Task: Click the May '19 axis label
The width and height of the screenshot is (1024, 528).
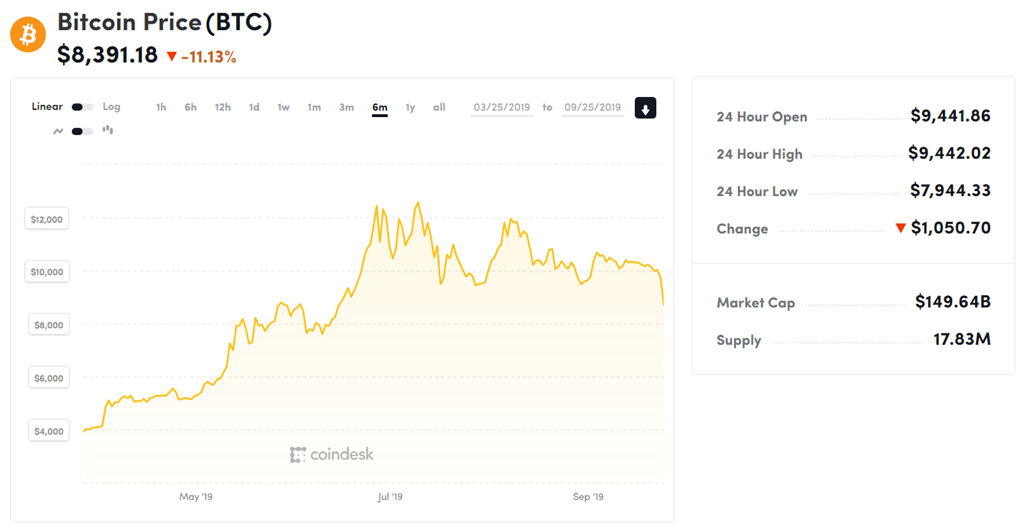Action: click(x=196, y=497)
